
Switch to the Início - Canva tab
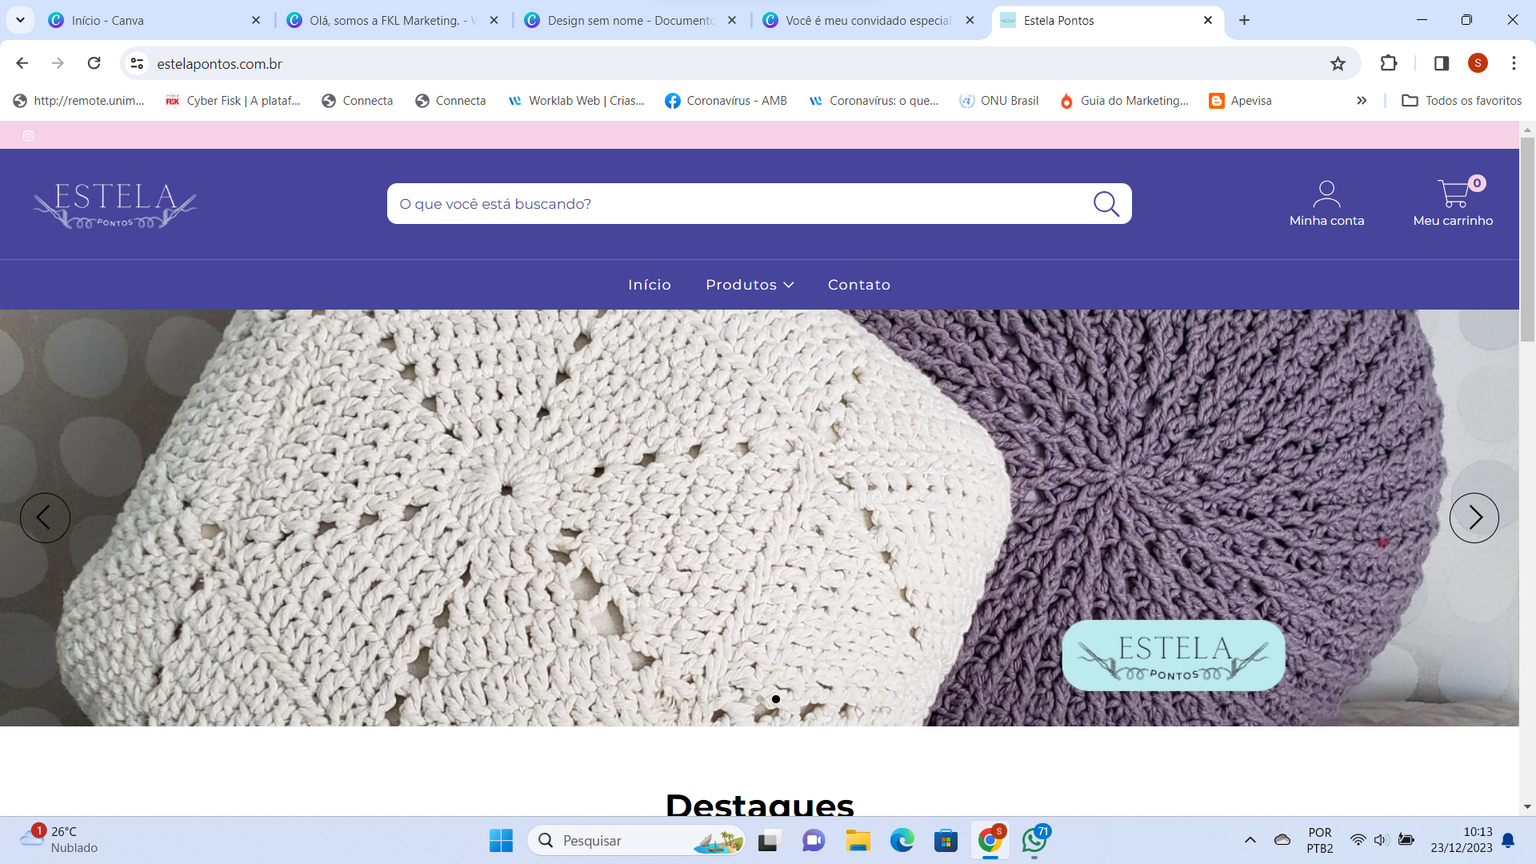(x=150, y=20)
